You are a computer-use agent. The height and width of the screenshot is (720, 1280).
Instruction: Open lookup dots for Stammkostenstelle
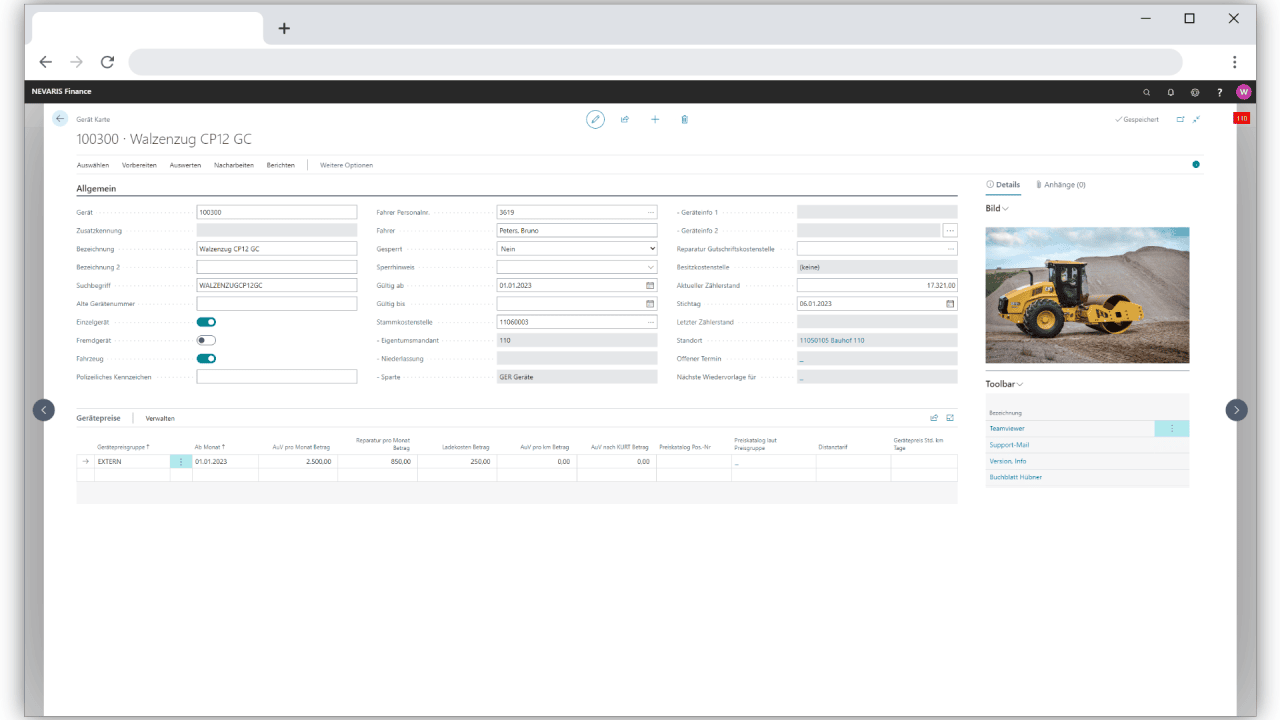click(650, 322)
